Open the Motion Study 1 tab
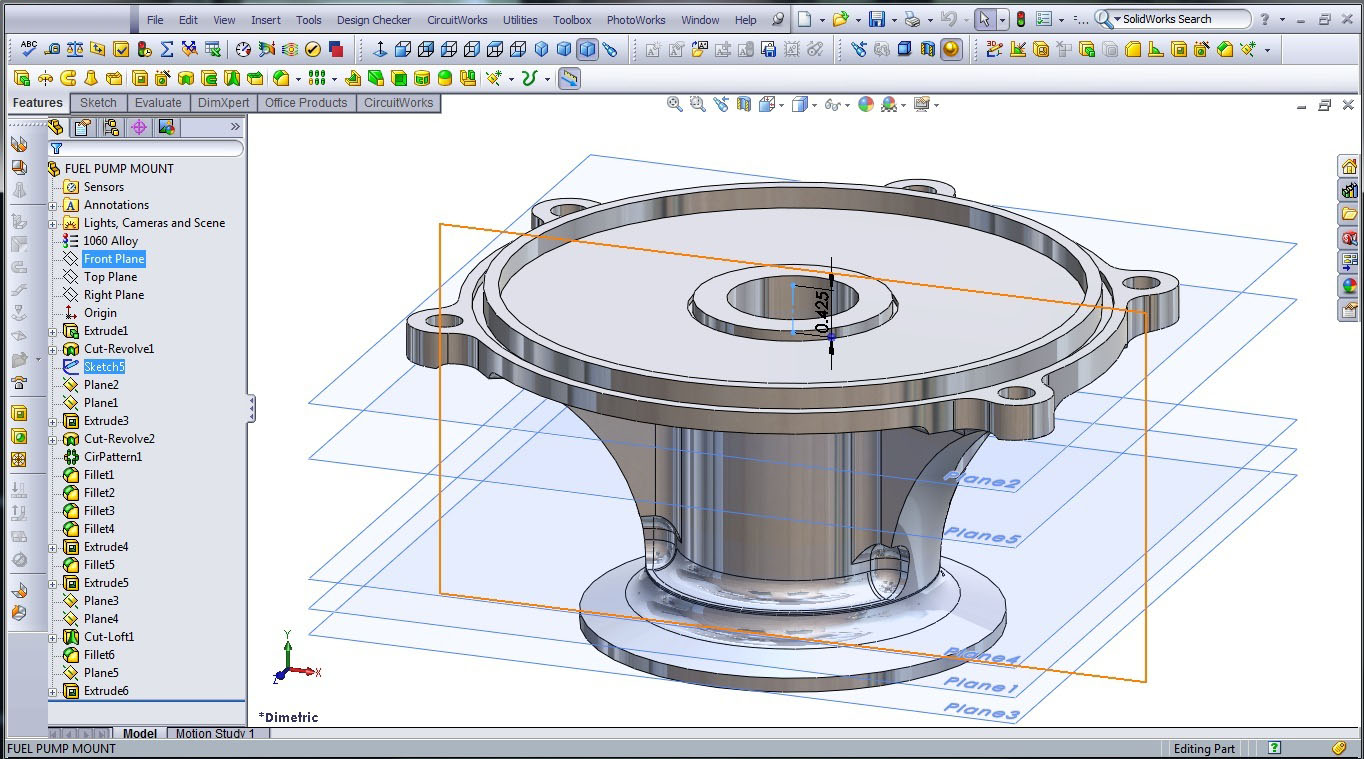This screenshot has height=759, width=1364. tap(215, 733)
